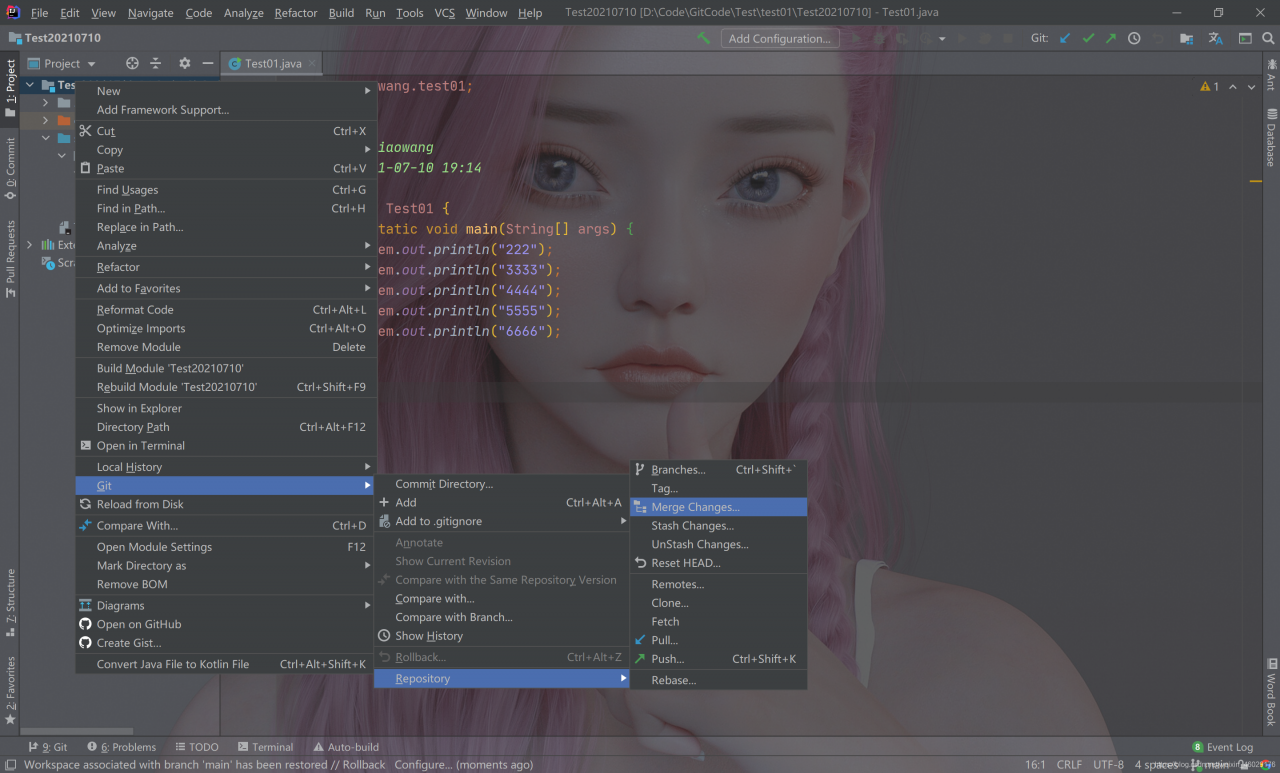Collapse the Test20210710 root tree node
This screenshot has width=1280, height=773.
coord(30,85)
